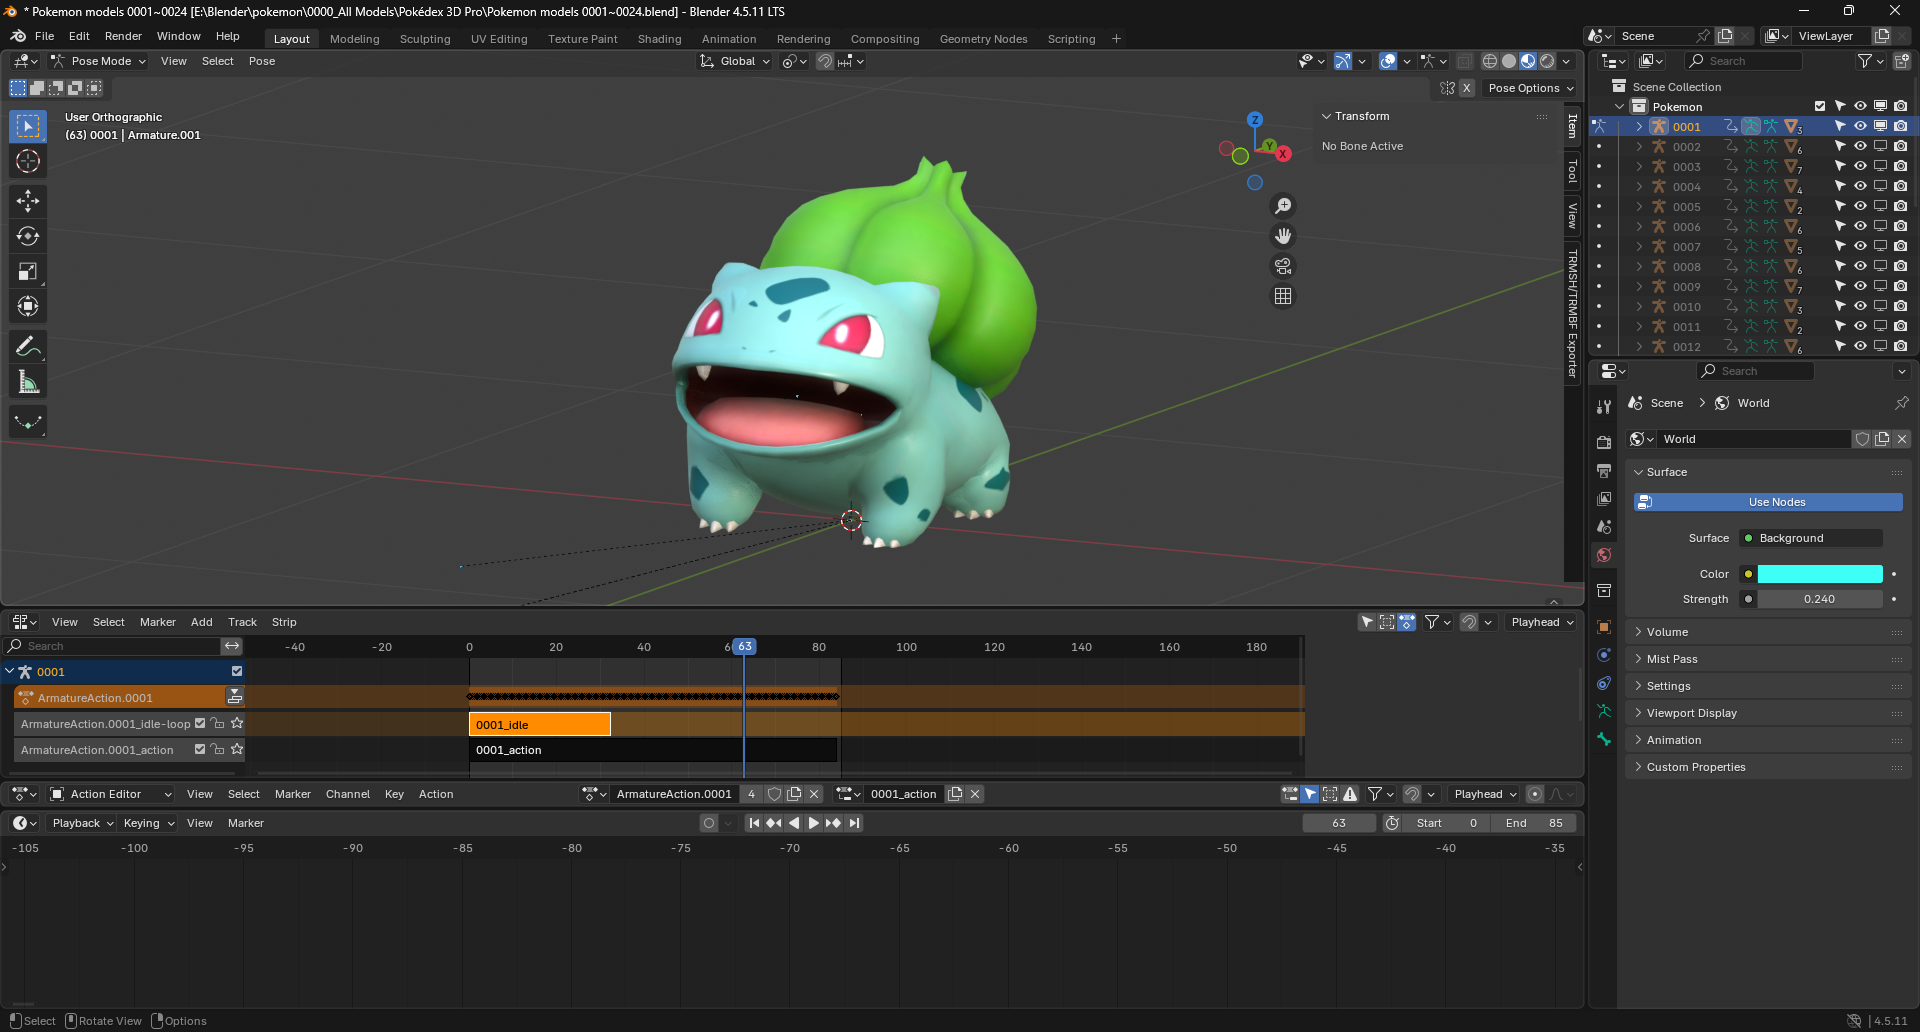
Task: Pick the Rotate tool in the toolbar
Action: pos(28,236)
